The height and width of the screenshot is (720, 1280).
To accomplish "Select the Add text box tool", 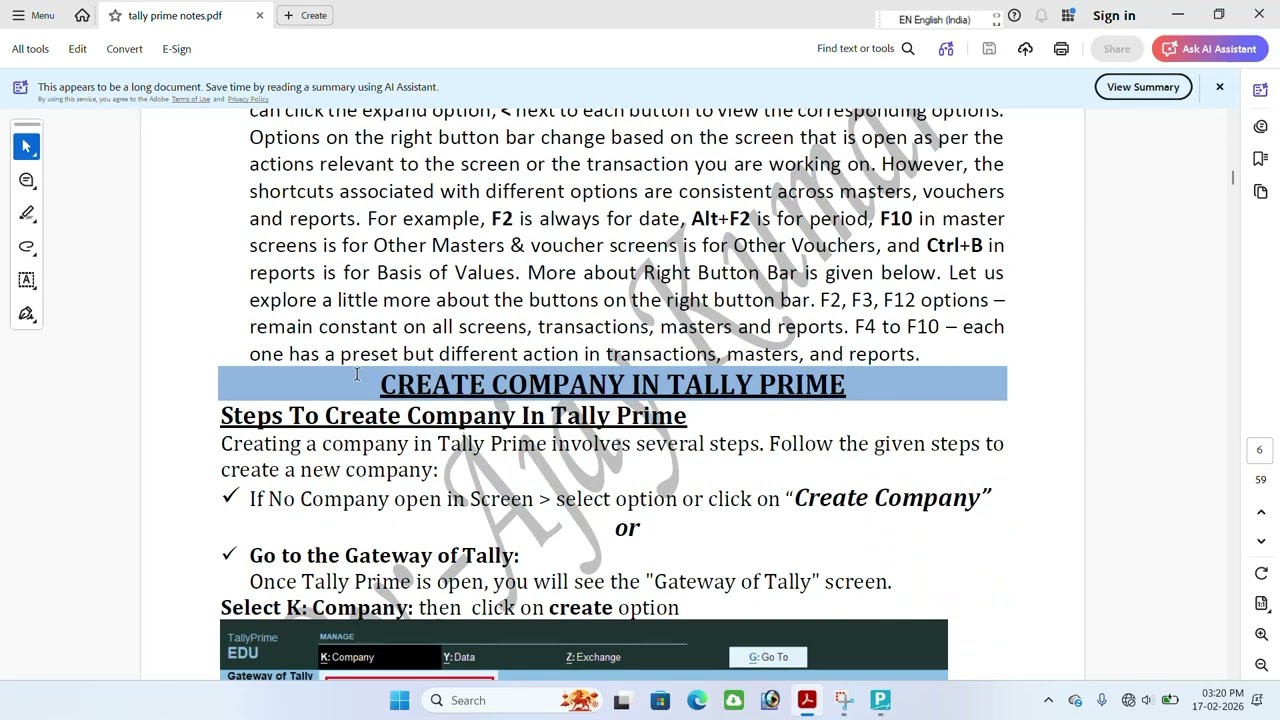I will (27, 280).
